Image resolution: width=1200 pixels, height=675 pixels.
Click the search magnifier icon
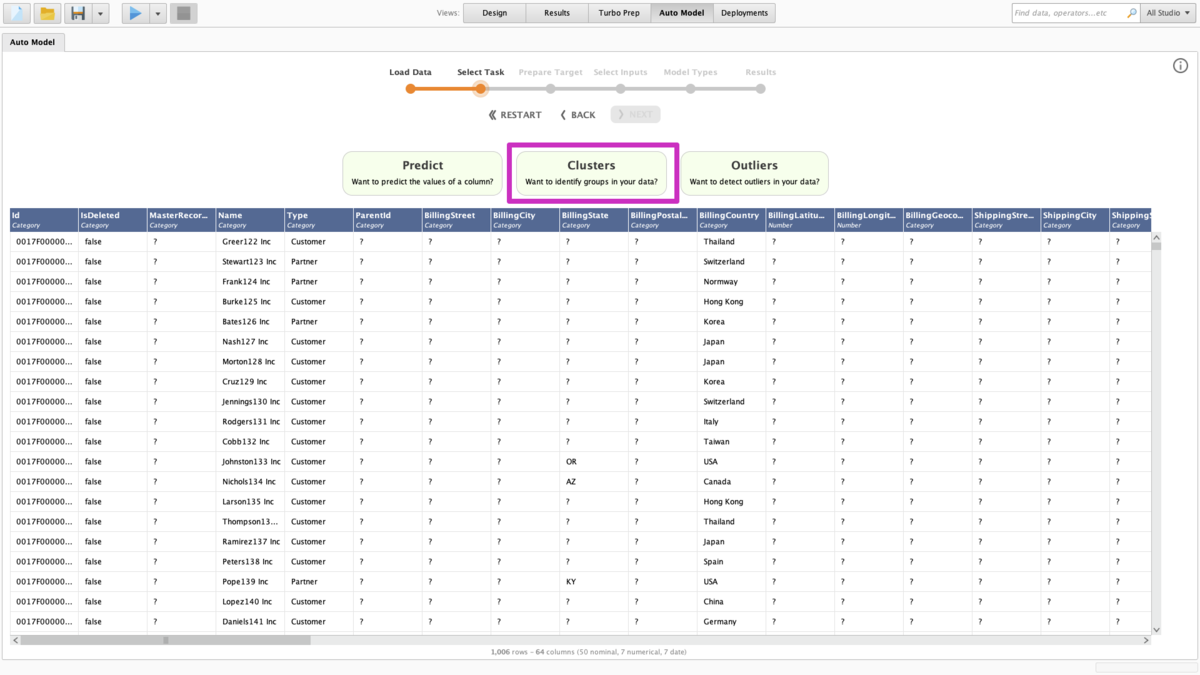tap(1131, 13)
